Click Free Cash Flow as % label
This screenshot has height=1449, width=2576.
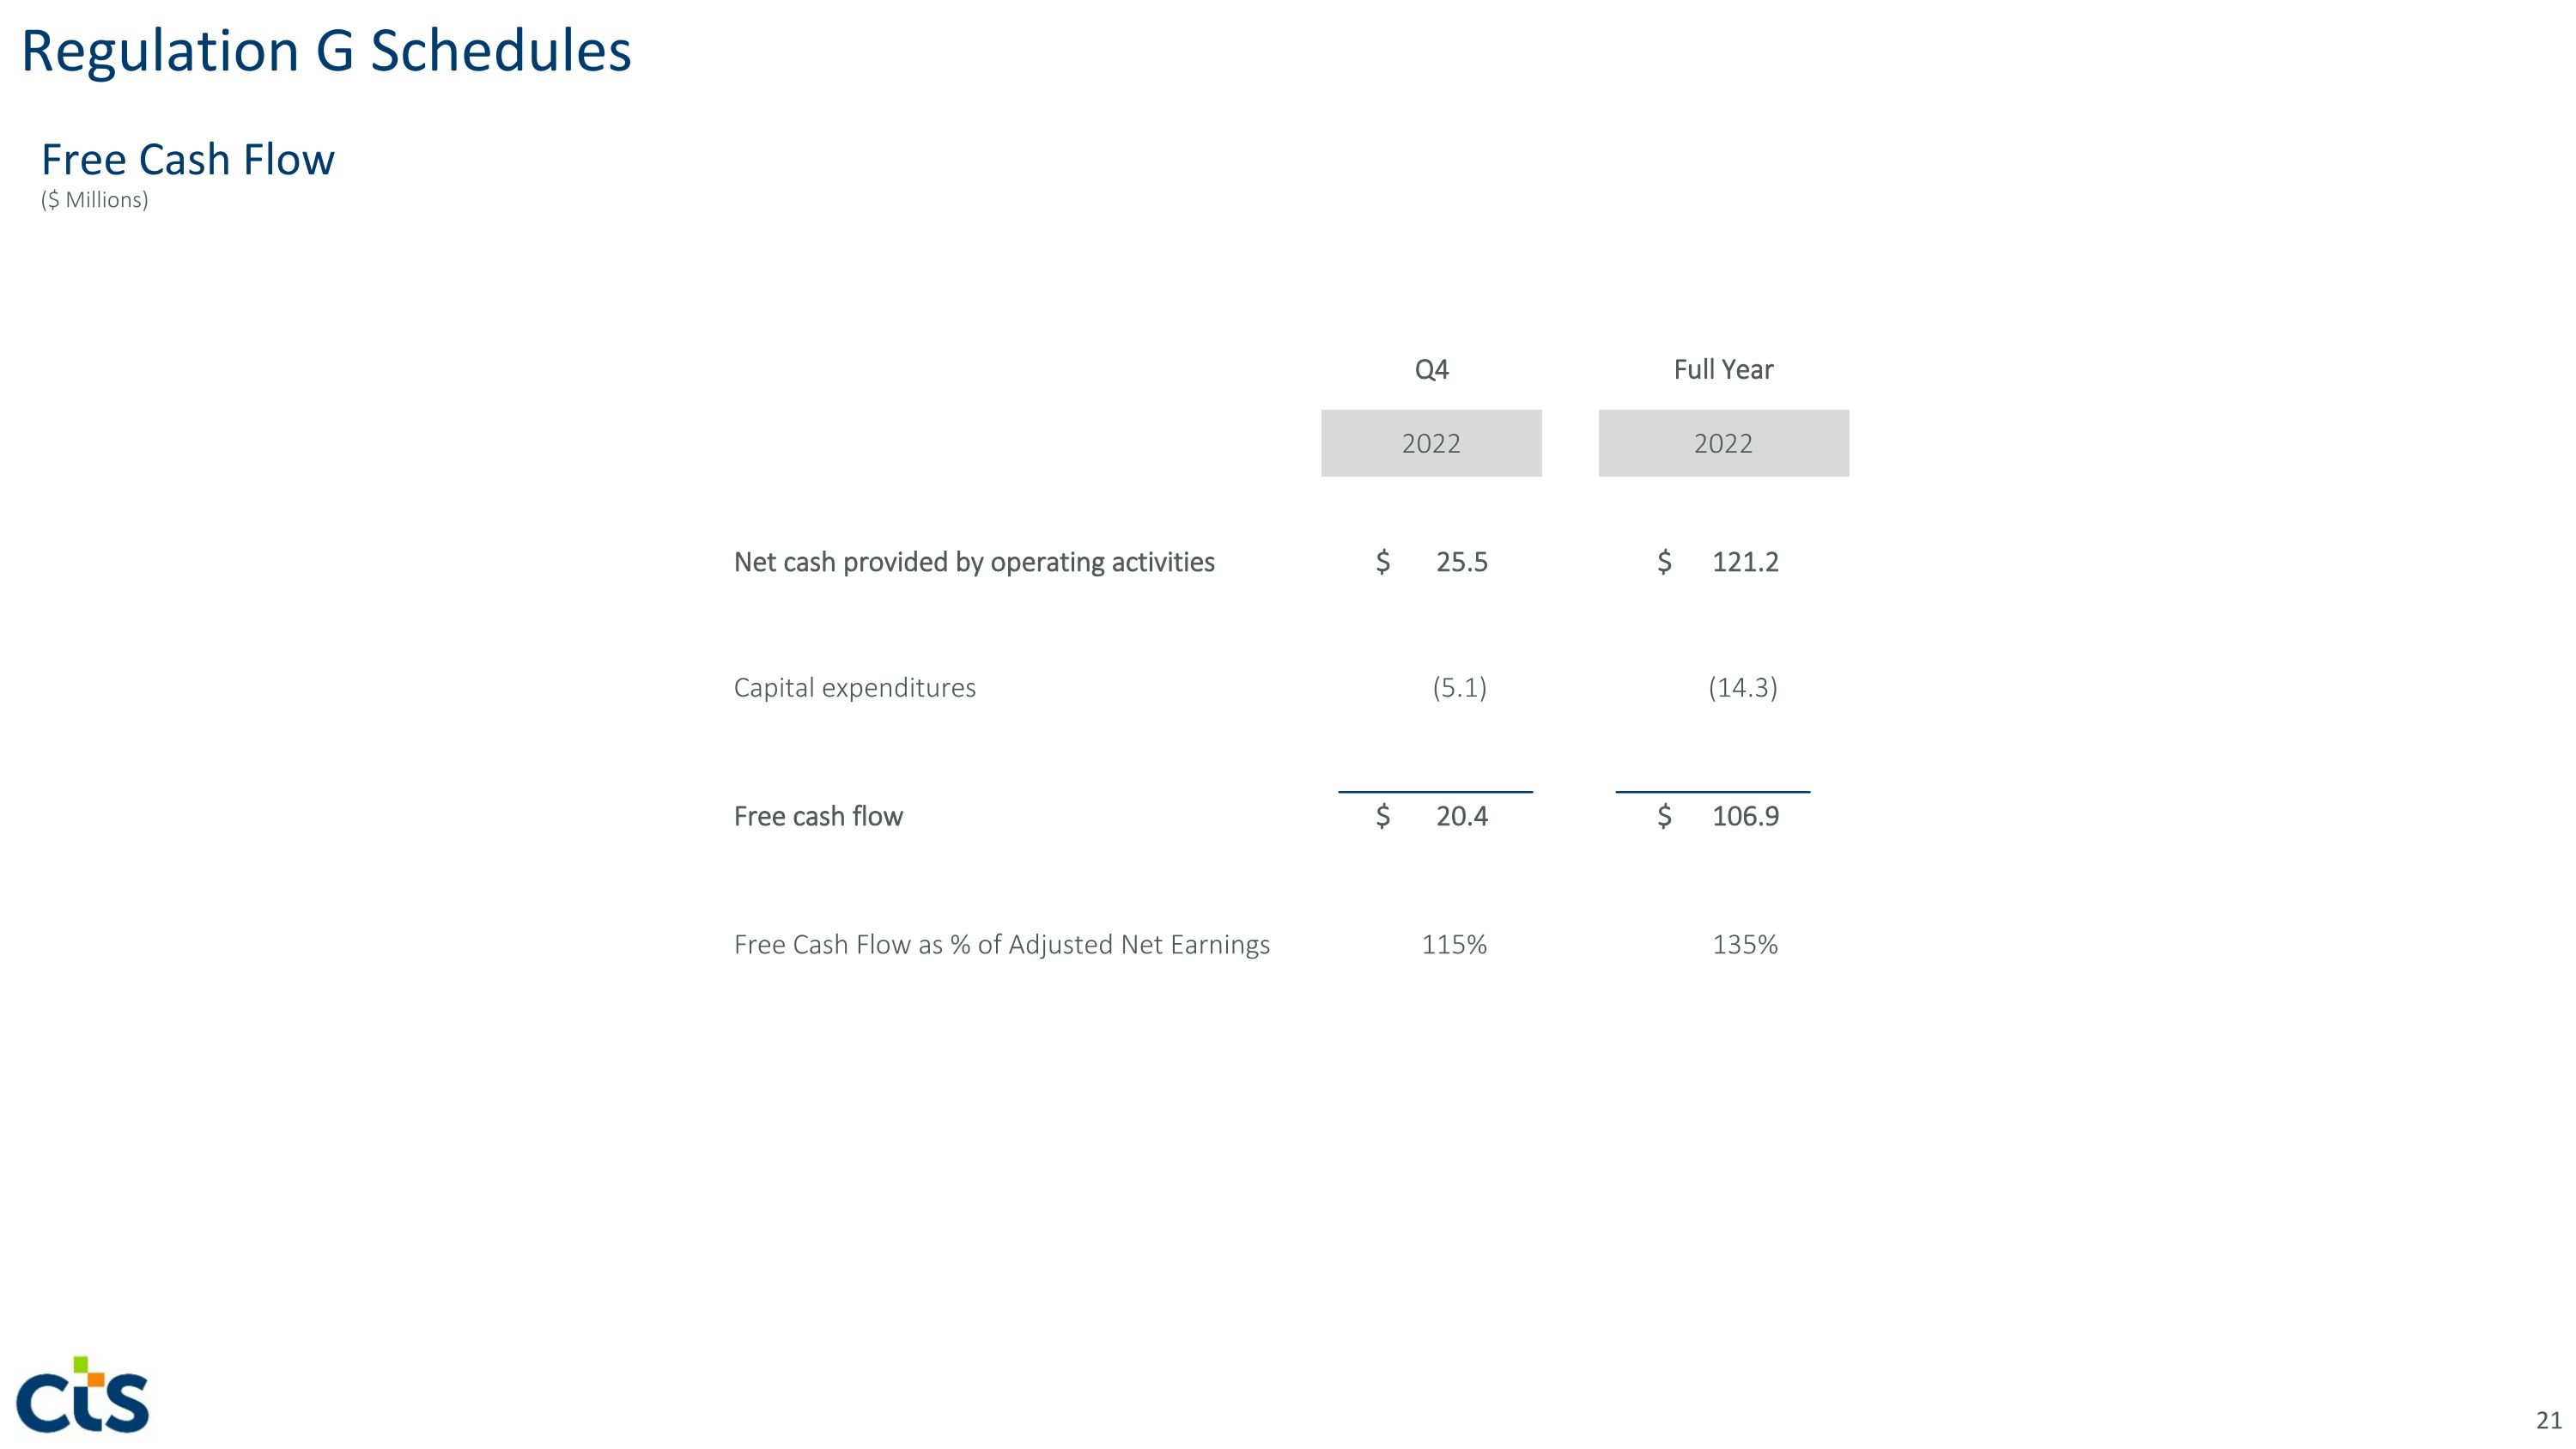(1001, 945)
